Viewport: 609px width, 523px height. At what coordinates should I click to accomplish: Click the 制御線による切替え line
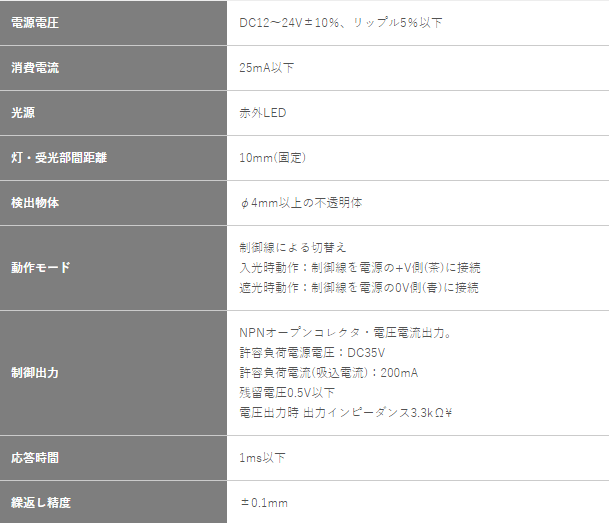click(x=292, y=248)
